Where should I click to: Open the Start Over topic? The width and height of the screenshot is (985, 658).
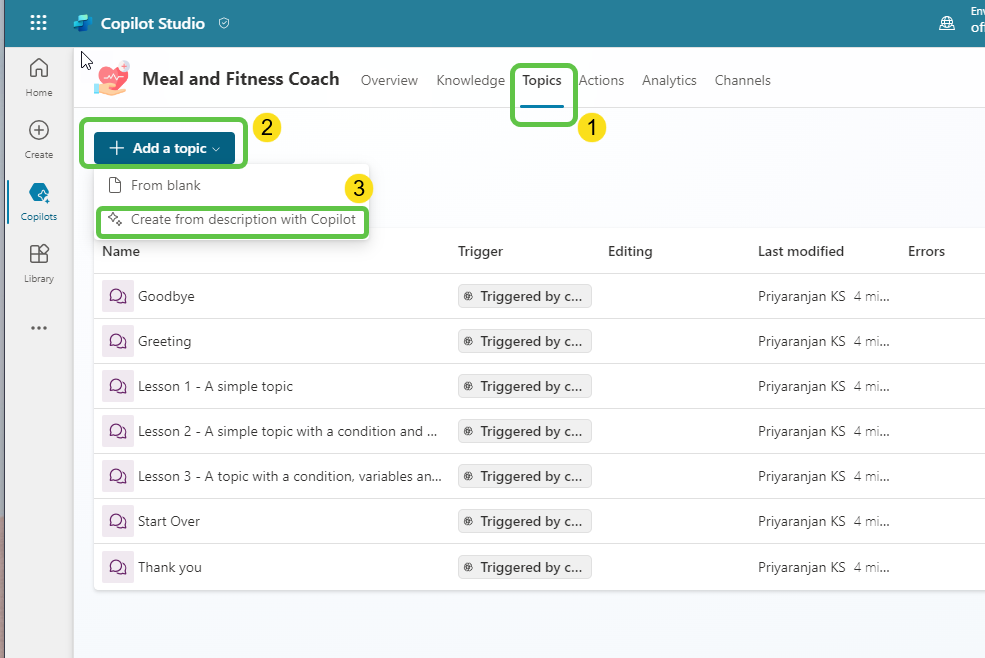point(169,521)
